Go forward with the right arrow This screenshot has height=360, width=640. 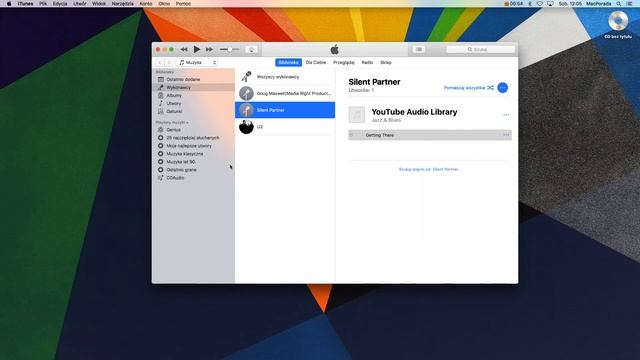tap(169, 62)
